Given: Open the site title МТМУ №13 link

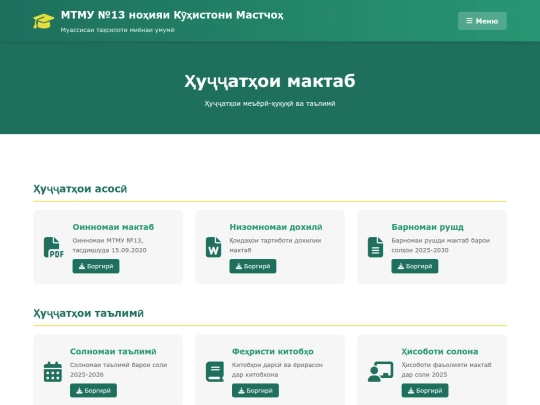Looking at the screenshot, I should (172, 15).
